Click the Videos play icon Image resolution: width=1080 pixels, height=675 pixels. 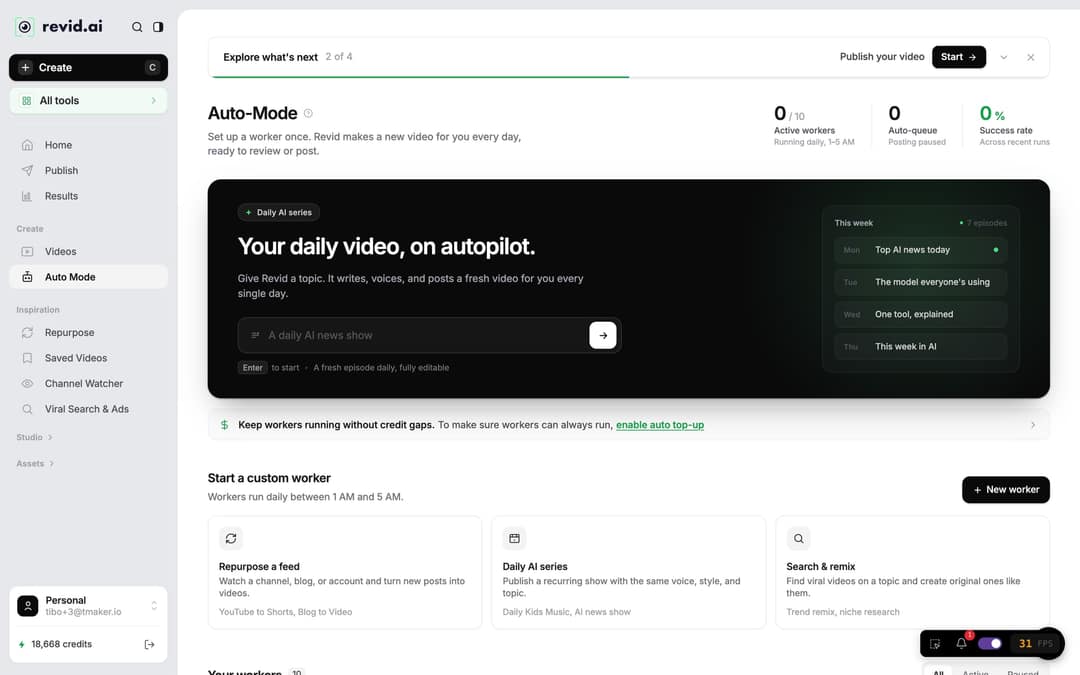(27, 251)
